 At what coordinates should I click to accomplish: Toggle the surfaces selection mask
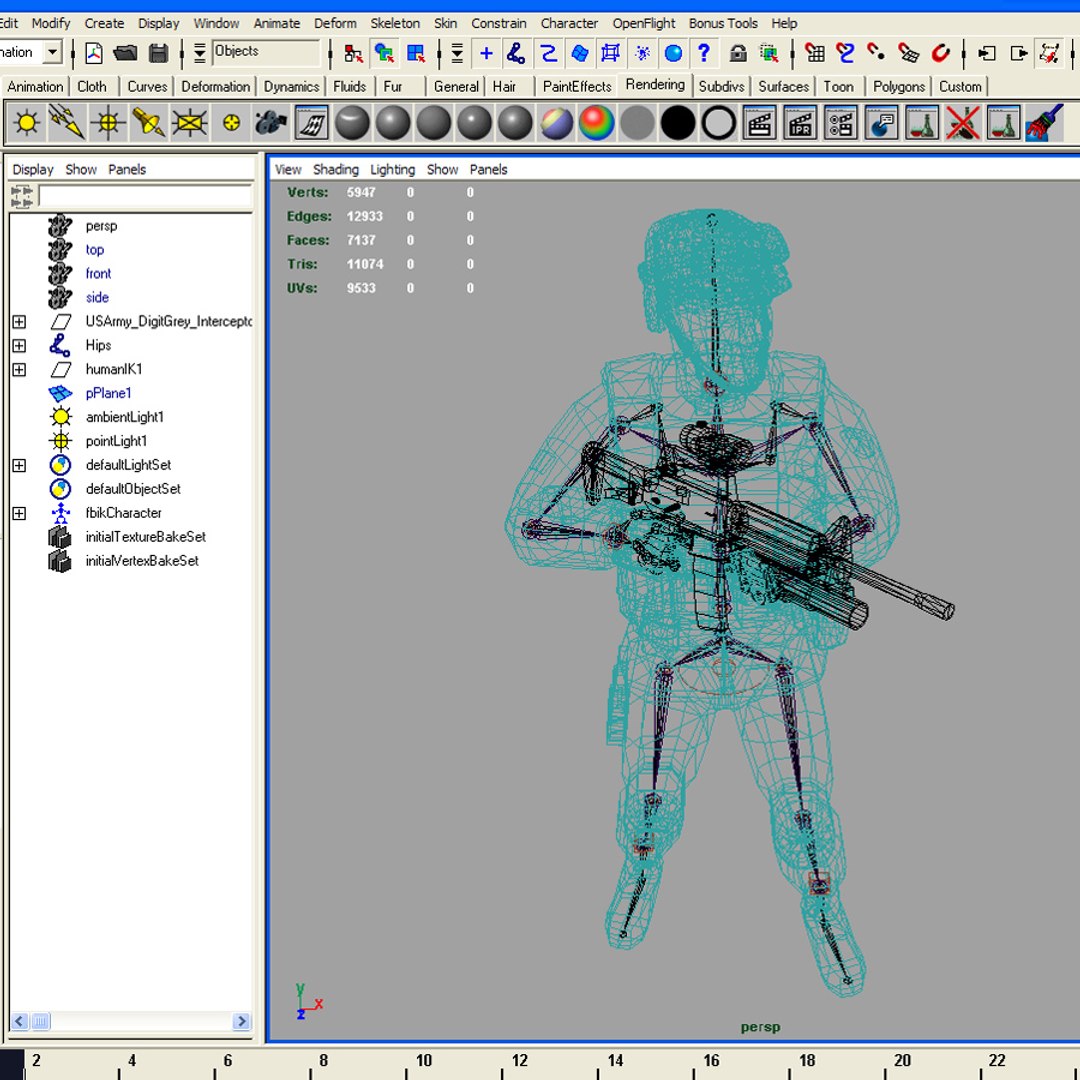[580, 53]
